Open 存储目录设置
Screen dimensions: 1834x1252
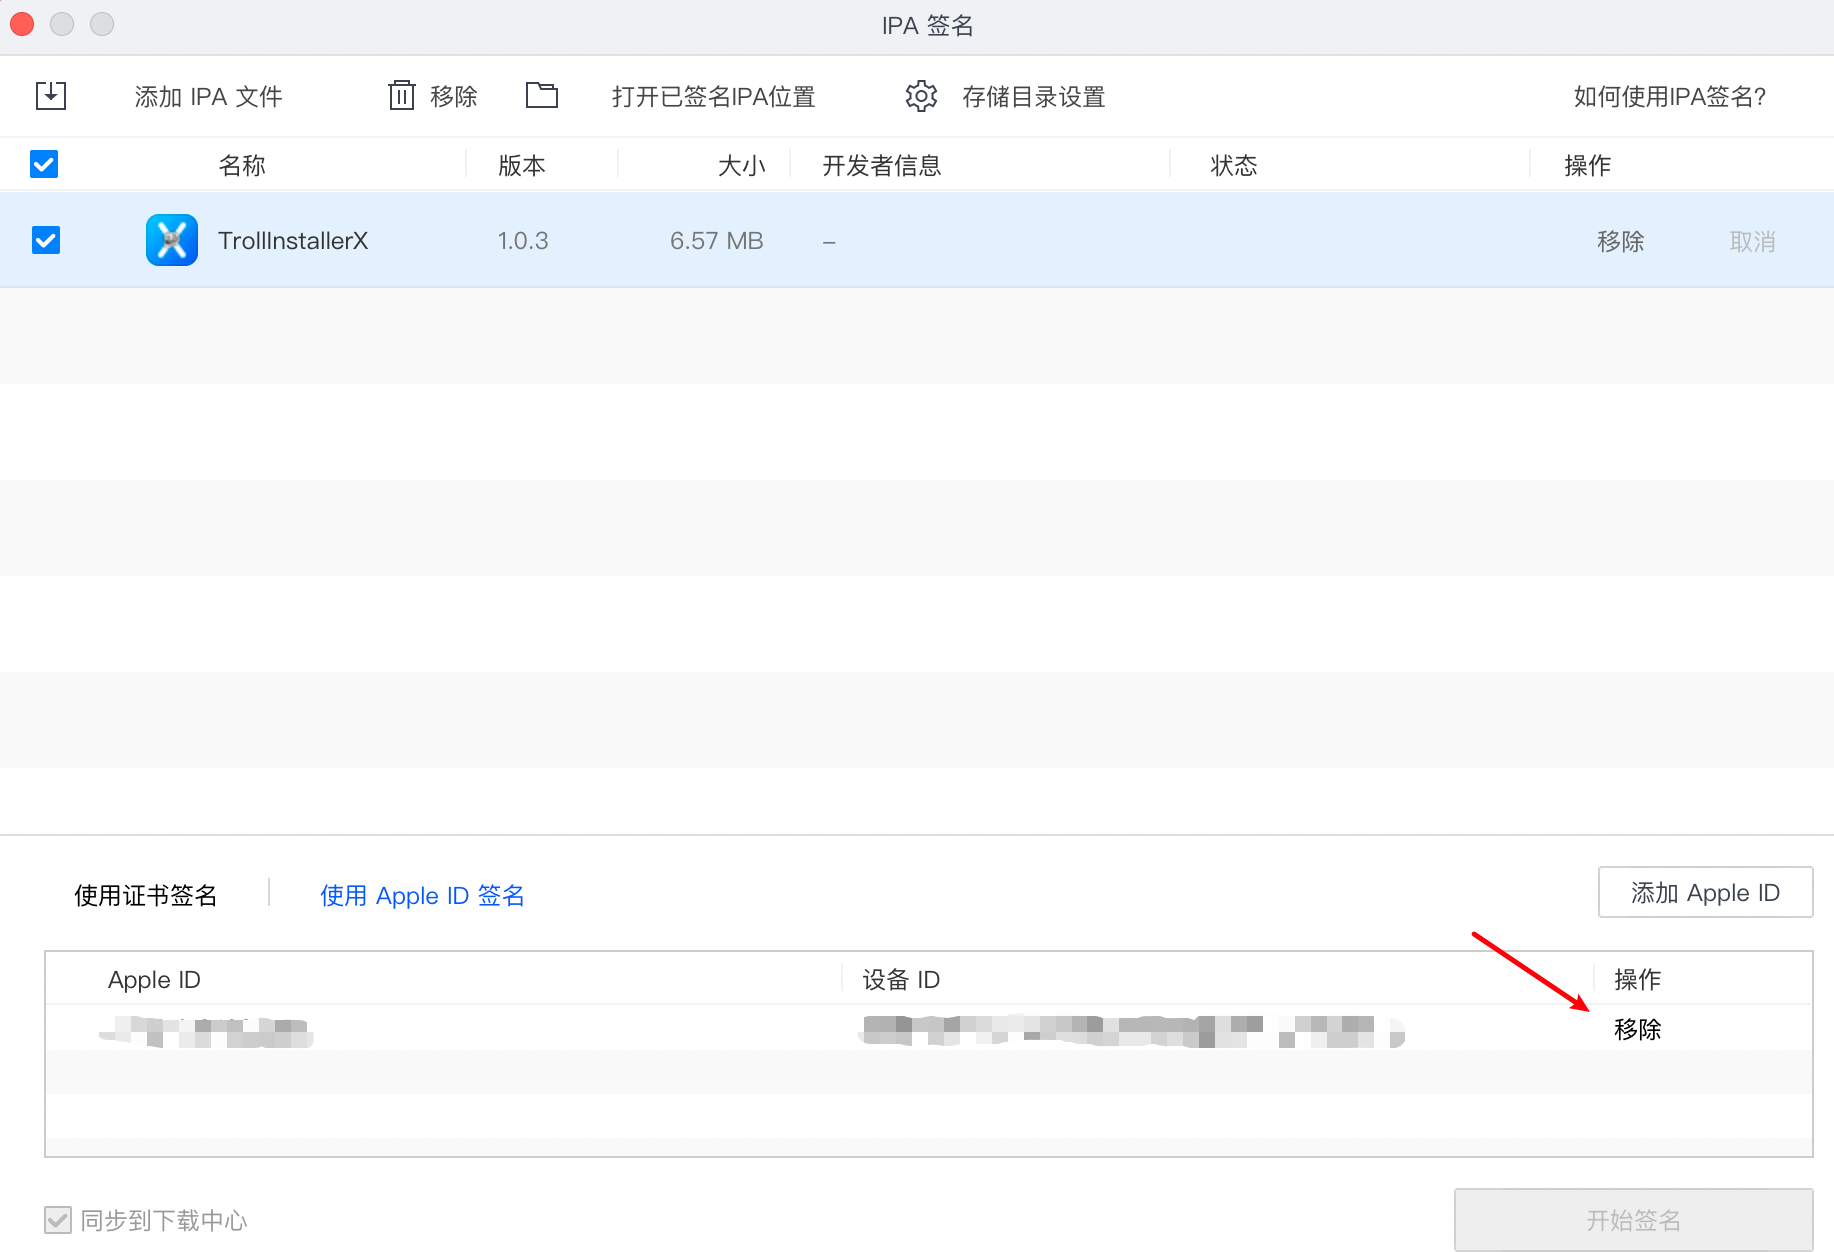point(1034,97)
